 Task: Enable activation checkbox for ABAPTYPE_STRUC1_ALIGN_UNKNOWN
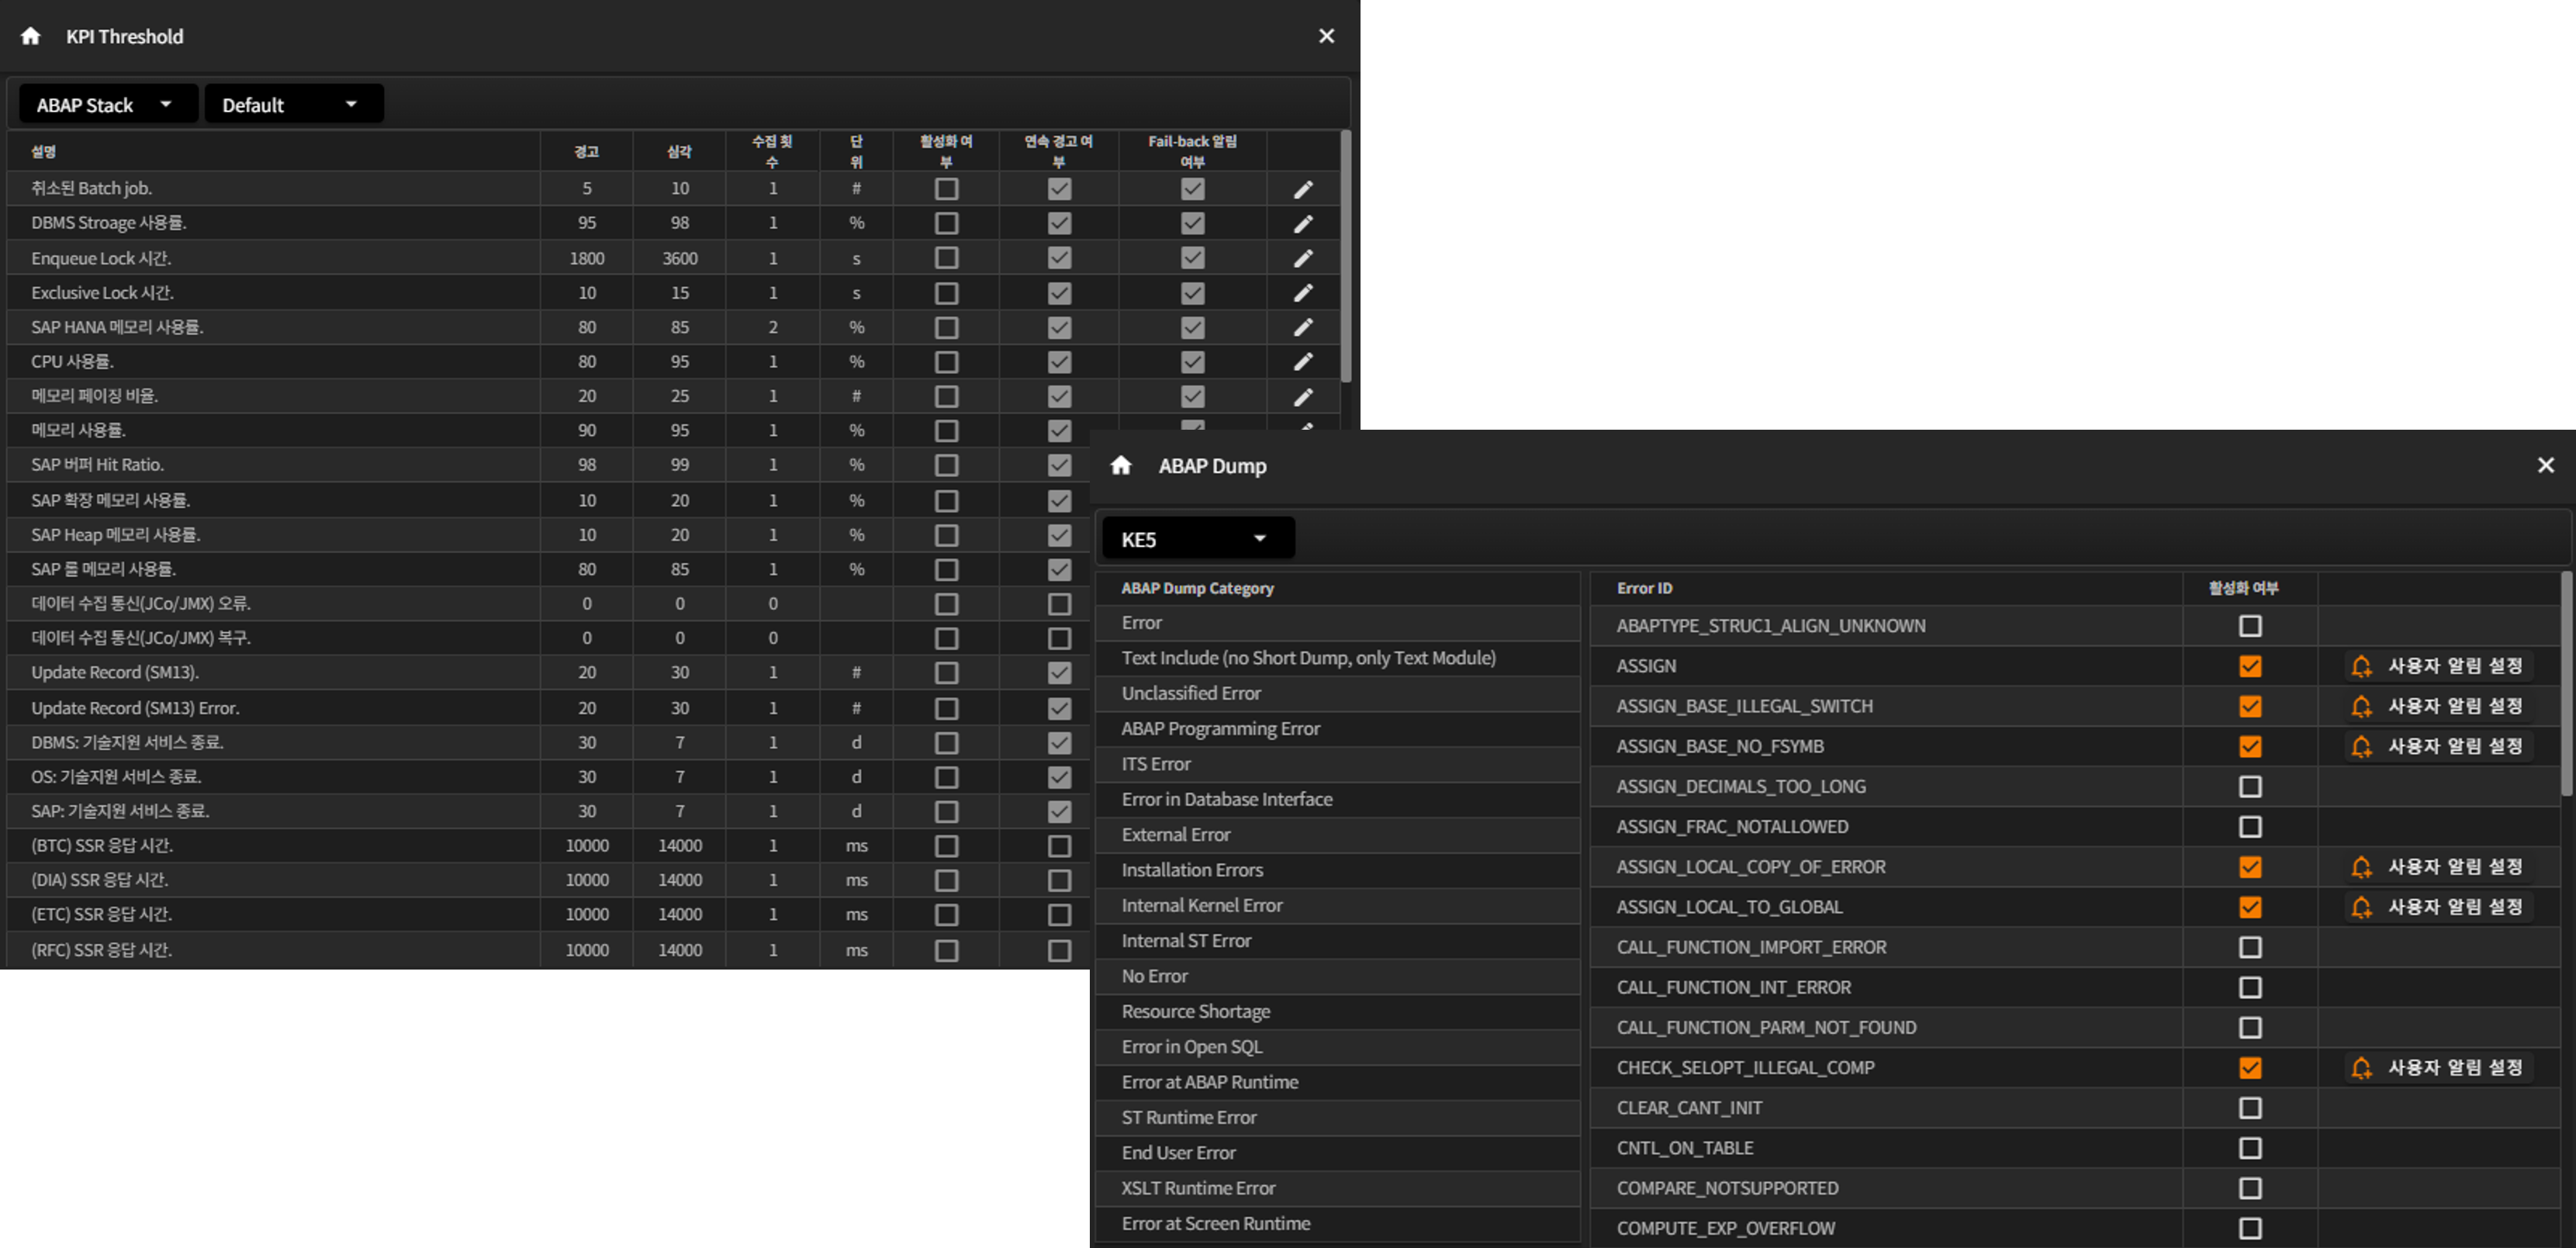pyautogui.click(x=2250, y=626)
